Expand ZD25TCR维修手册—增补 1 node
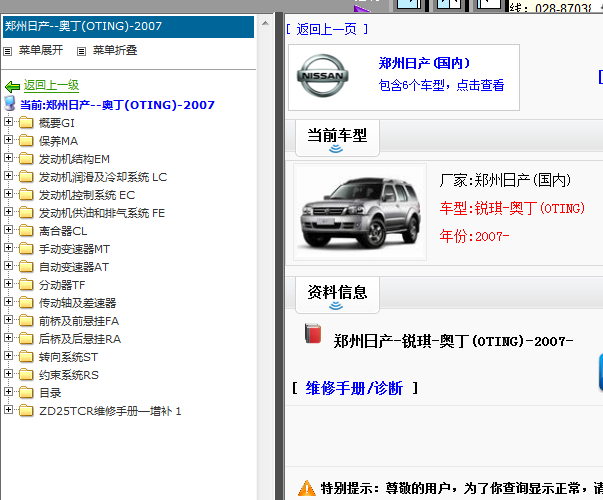 tap(8, 410)
